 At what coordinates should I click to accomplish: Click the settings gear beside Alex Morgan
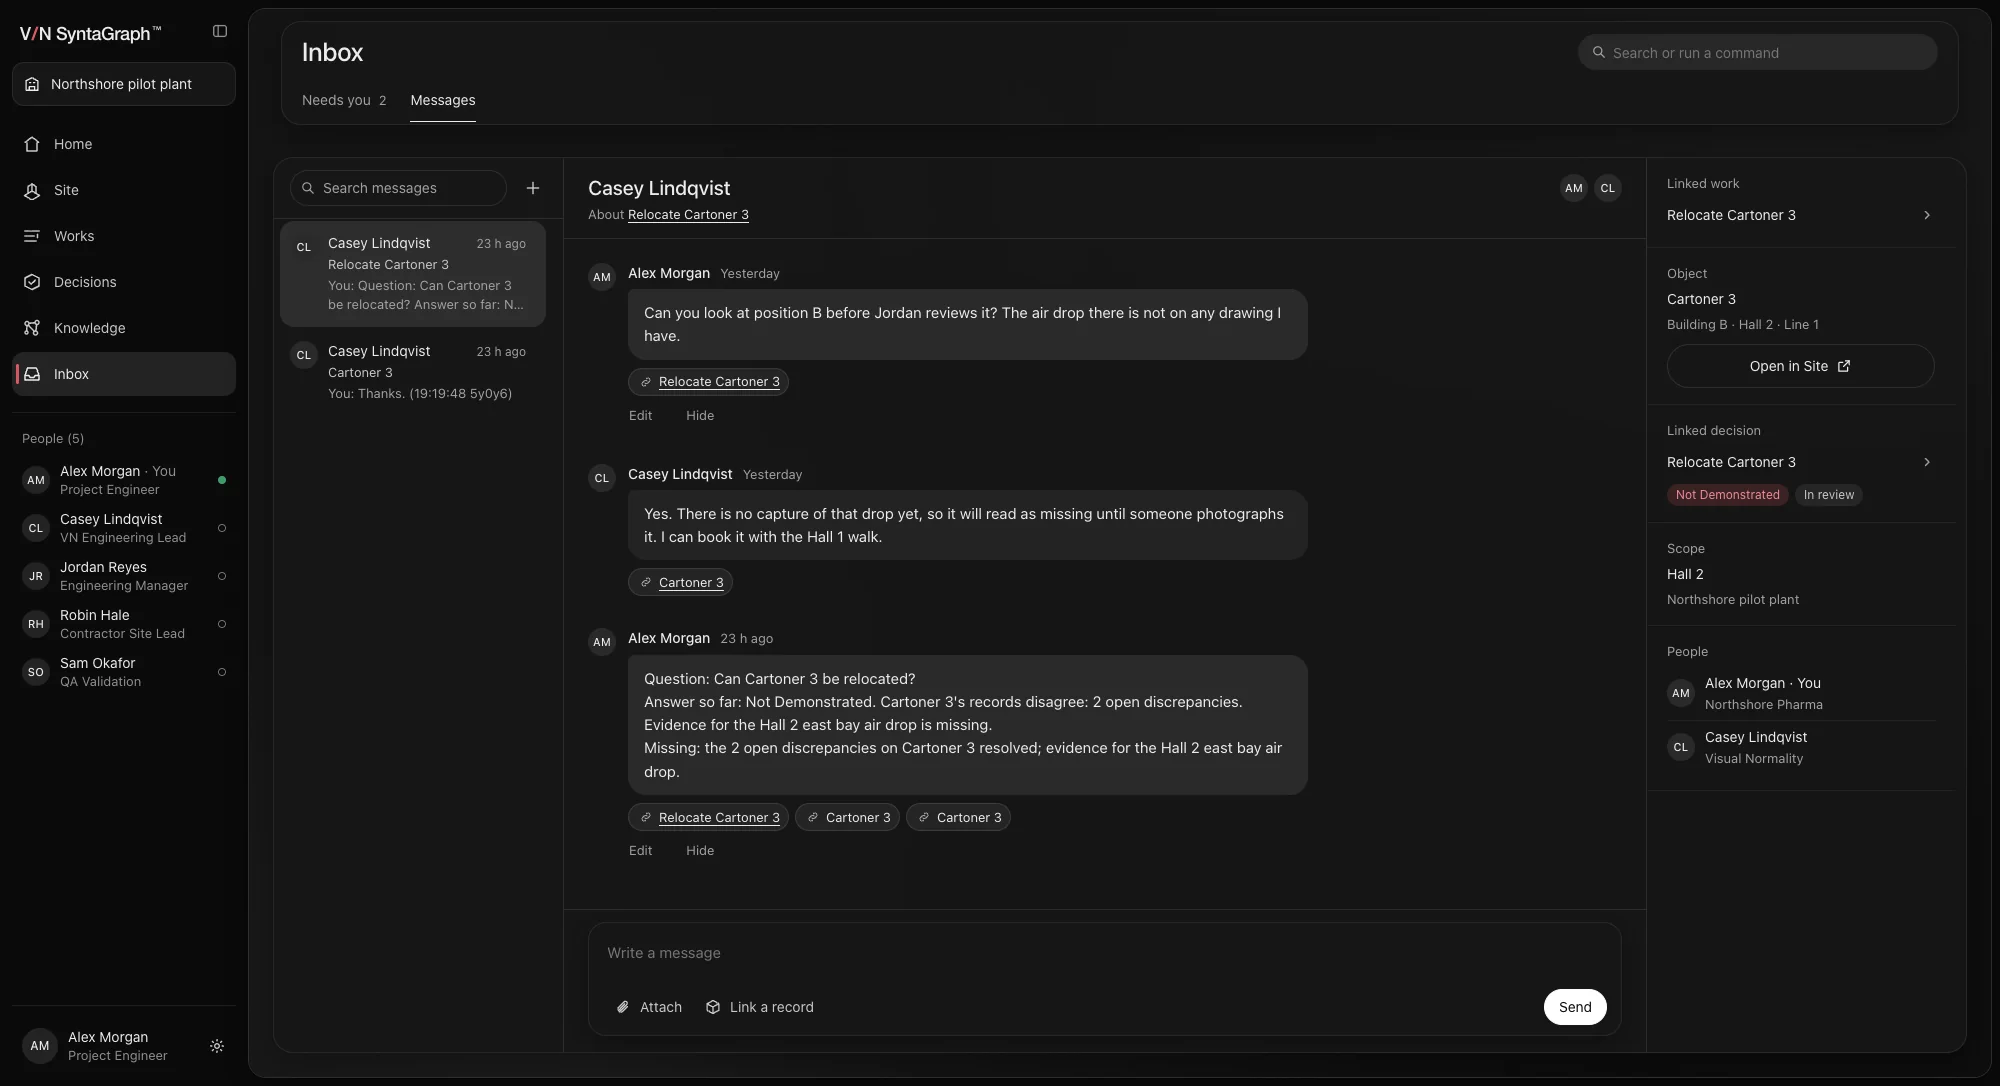click(217, 1046)
